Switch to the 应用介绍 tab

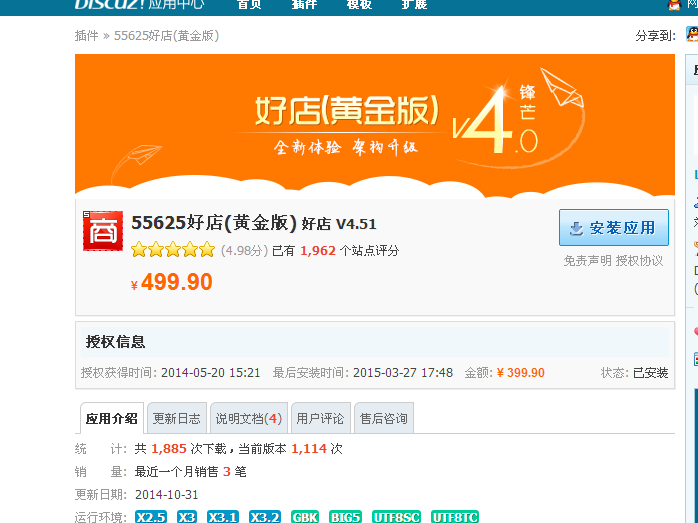click(x=112, y=418)
